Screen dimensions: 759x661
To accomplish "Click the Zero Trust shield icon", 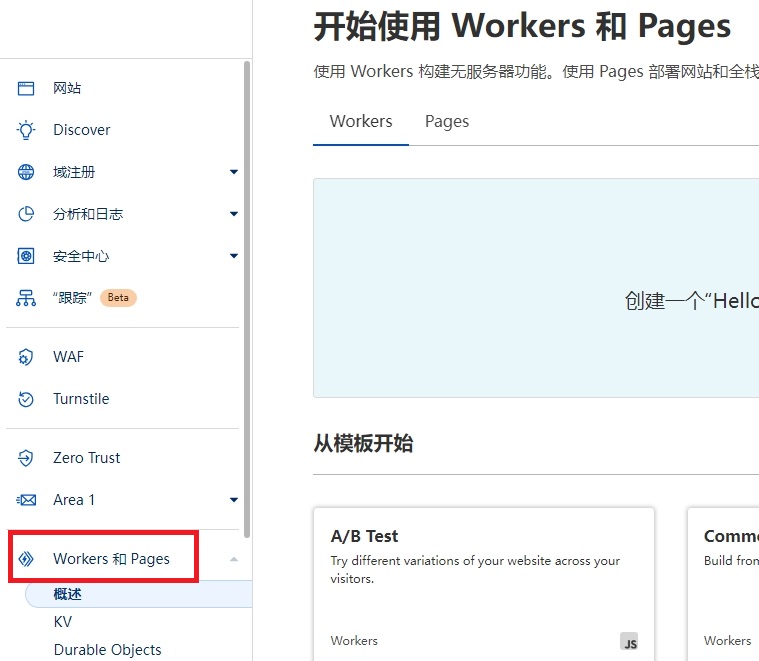I will coord(26,458).
